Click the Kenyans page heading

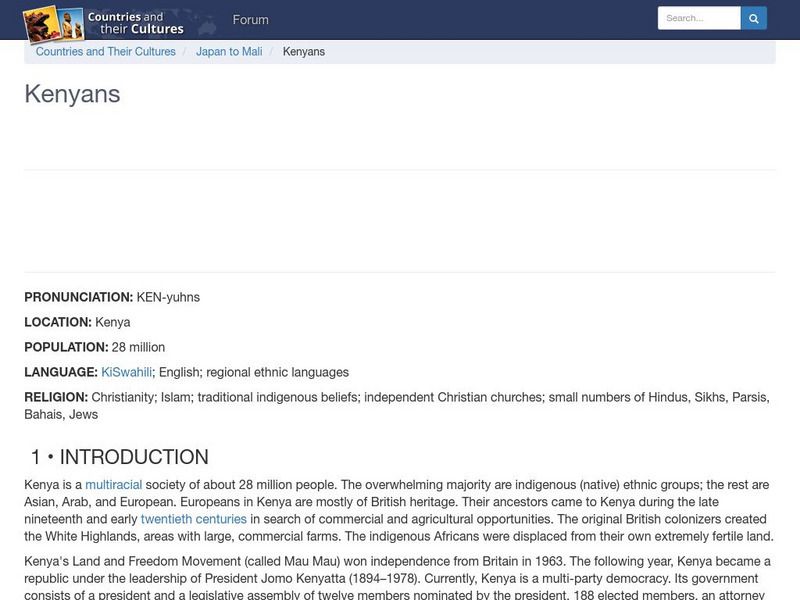click(x=72, y=94)
